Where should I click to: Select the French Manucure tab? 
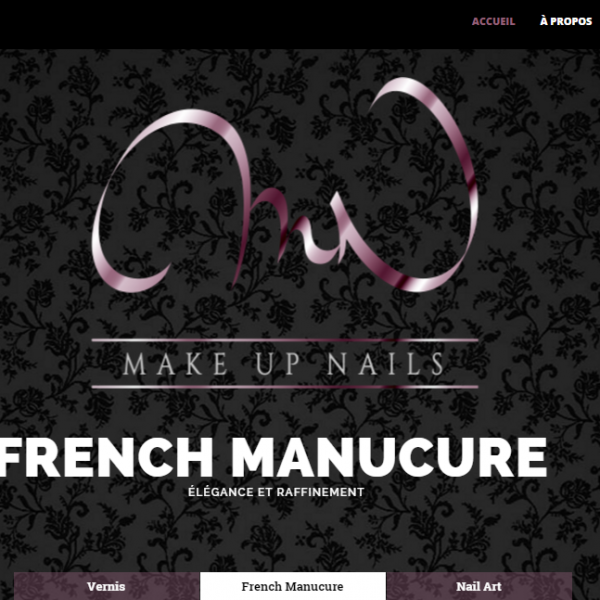(x=293, y=586)
